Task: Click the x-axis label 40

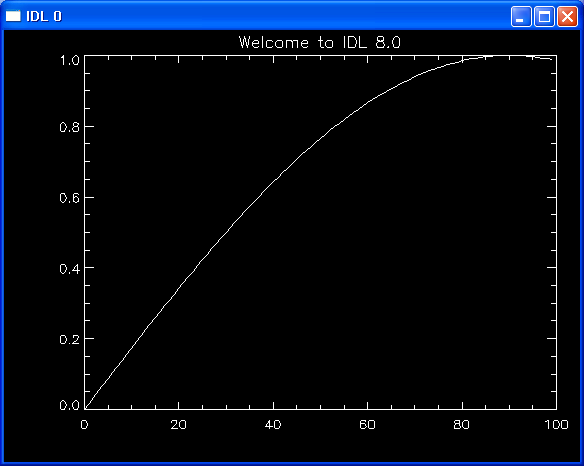Action: (x=273, y=425)
